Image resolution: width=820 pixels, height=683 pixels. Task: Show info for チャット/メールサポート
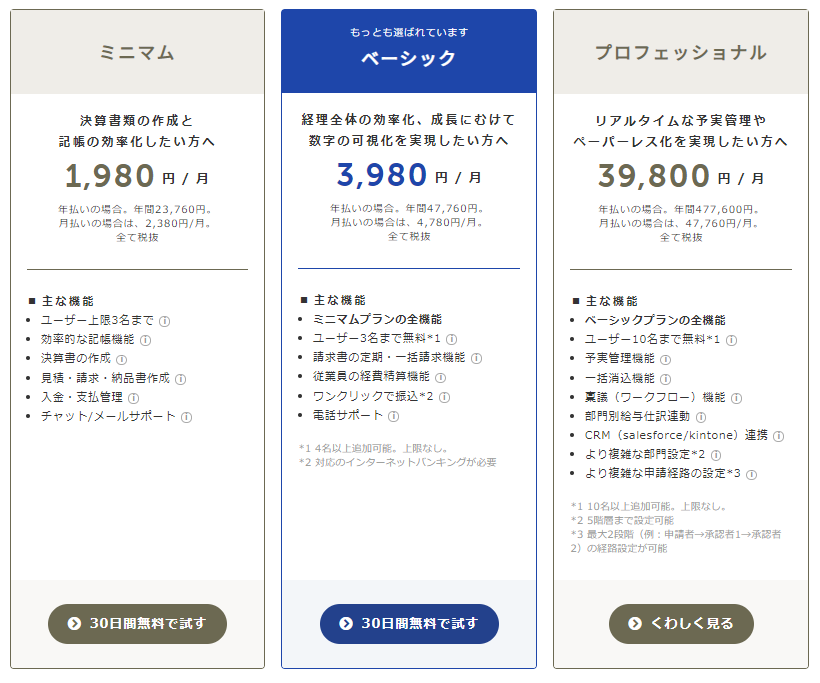click(x=186, y=417)
